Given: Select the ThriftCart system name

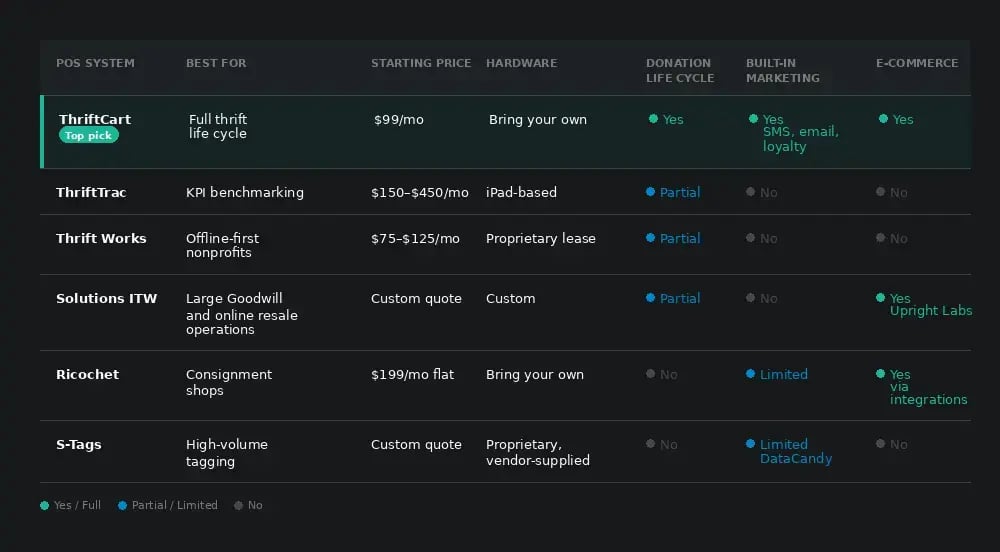Looking at the screenshot, I should point(95,119).
